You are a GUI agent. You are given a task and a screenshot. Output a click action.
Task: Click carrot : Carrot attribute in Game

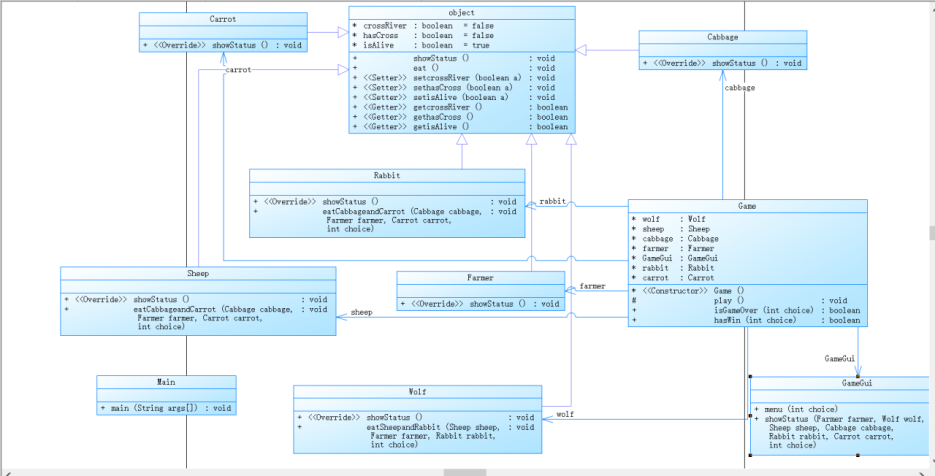[673, 277]
